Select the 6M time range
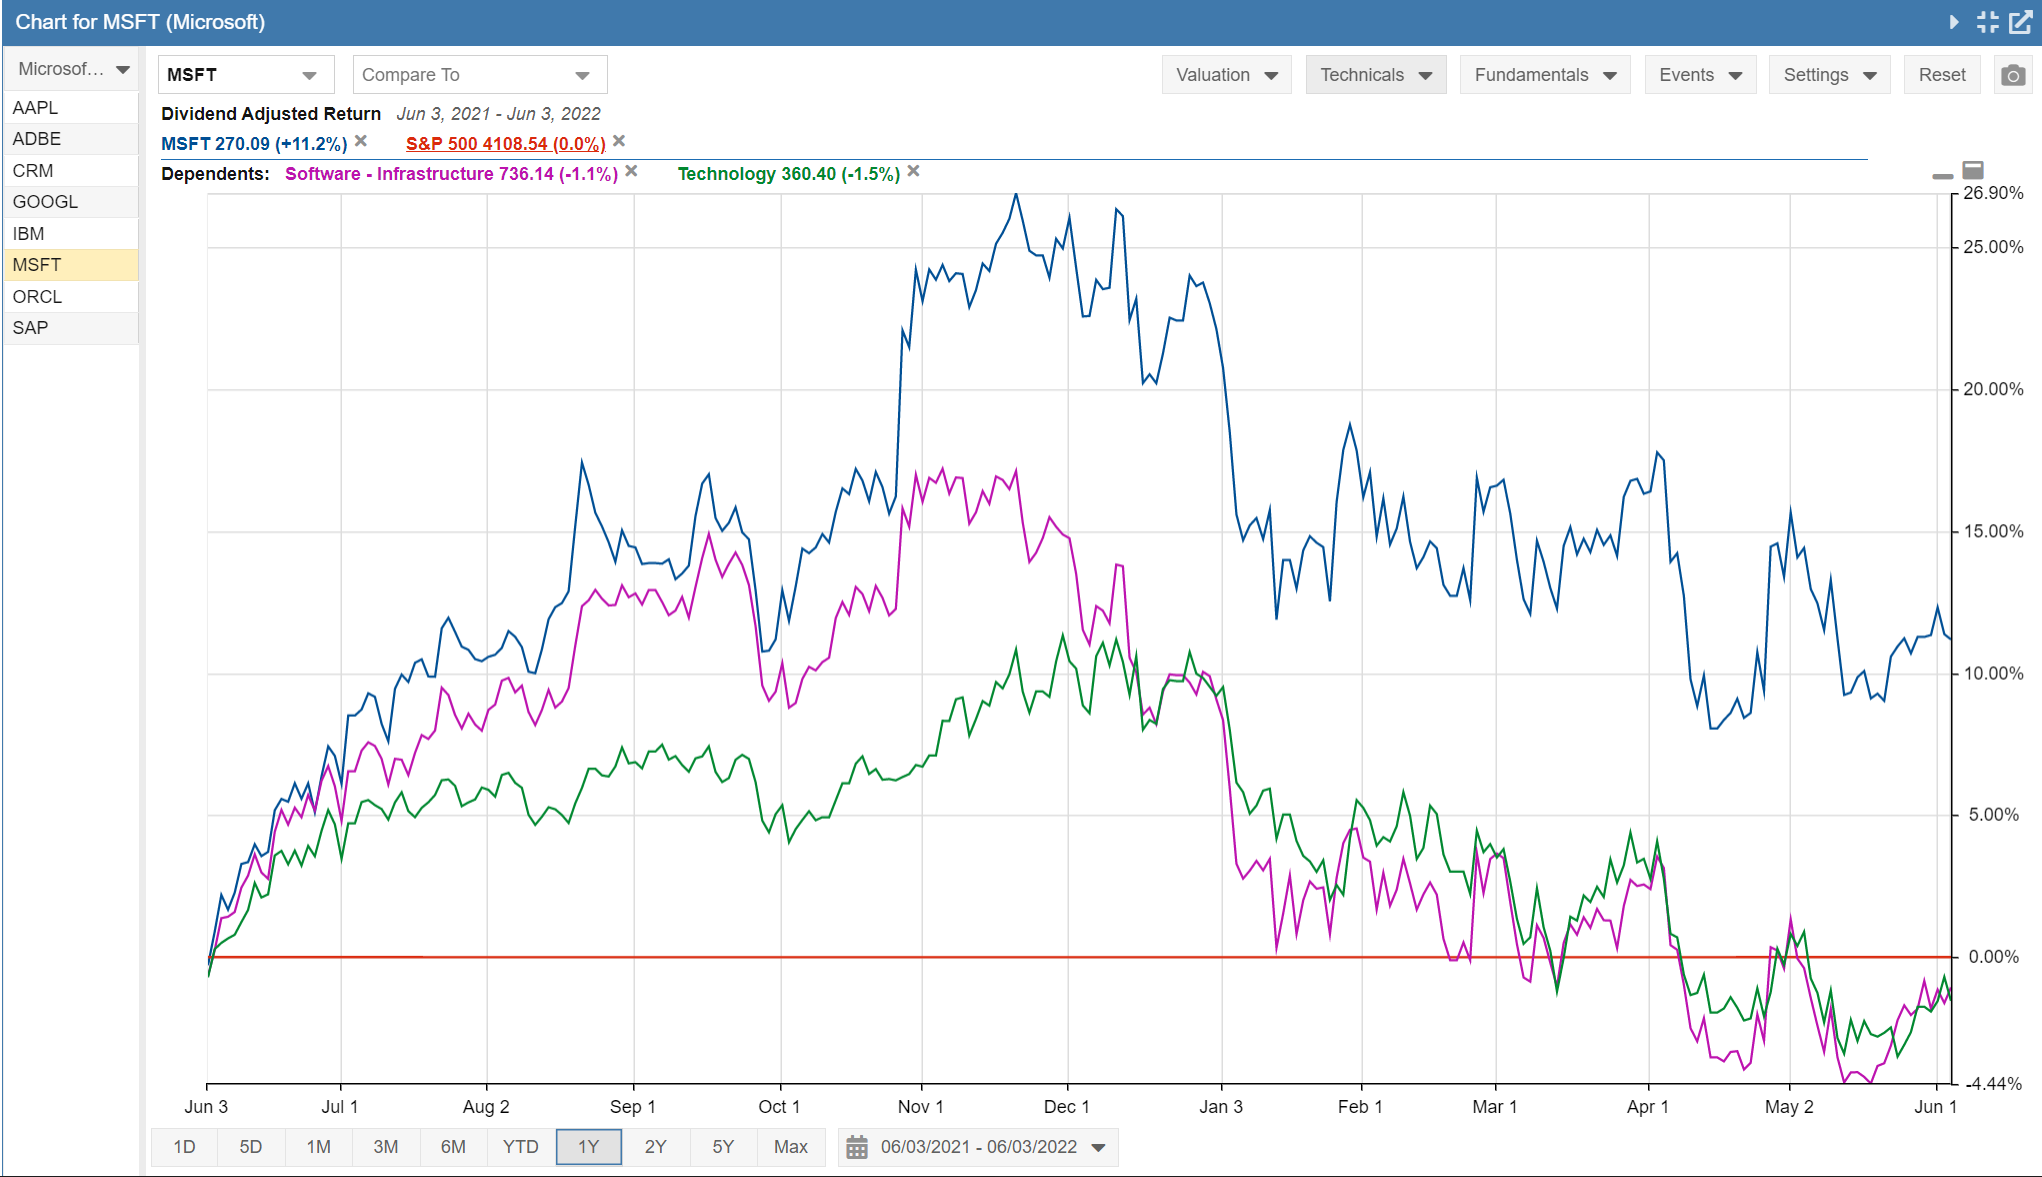The image size is (2042, 1177). pyautogui.click(x=454, y=1147)
